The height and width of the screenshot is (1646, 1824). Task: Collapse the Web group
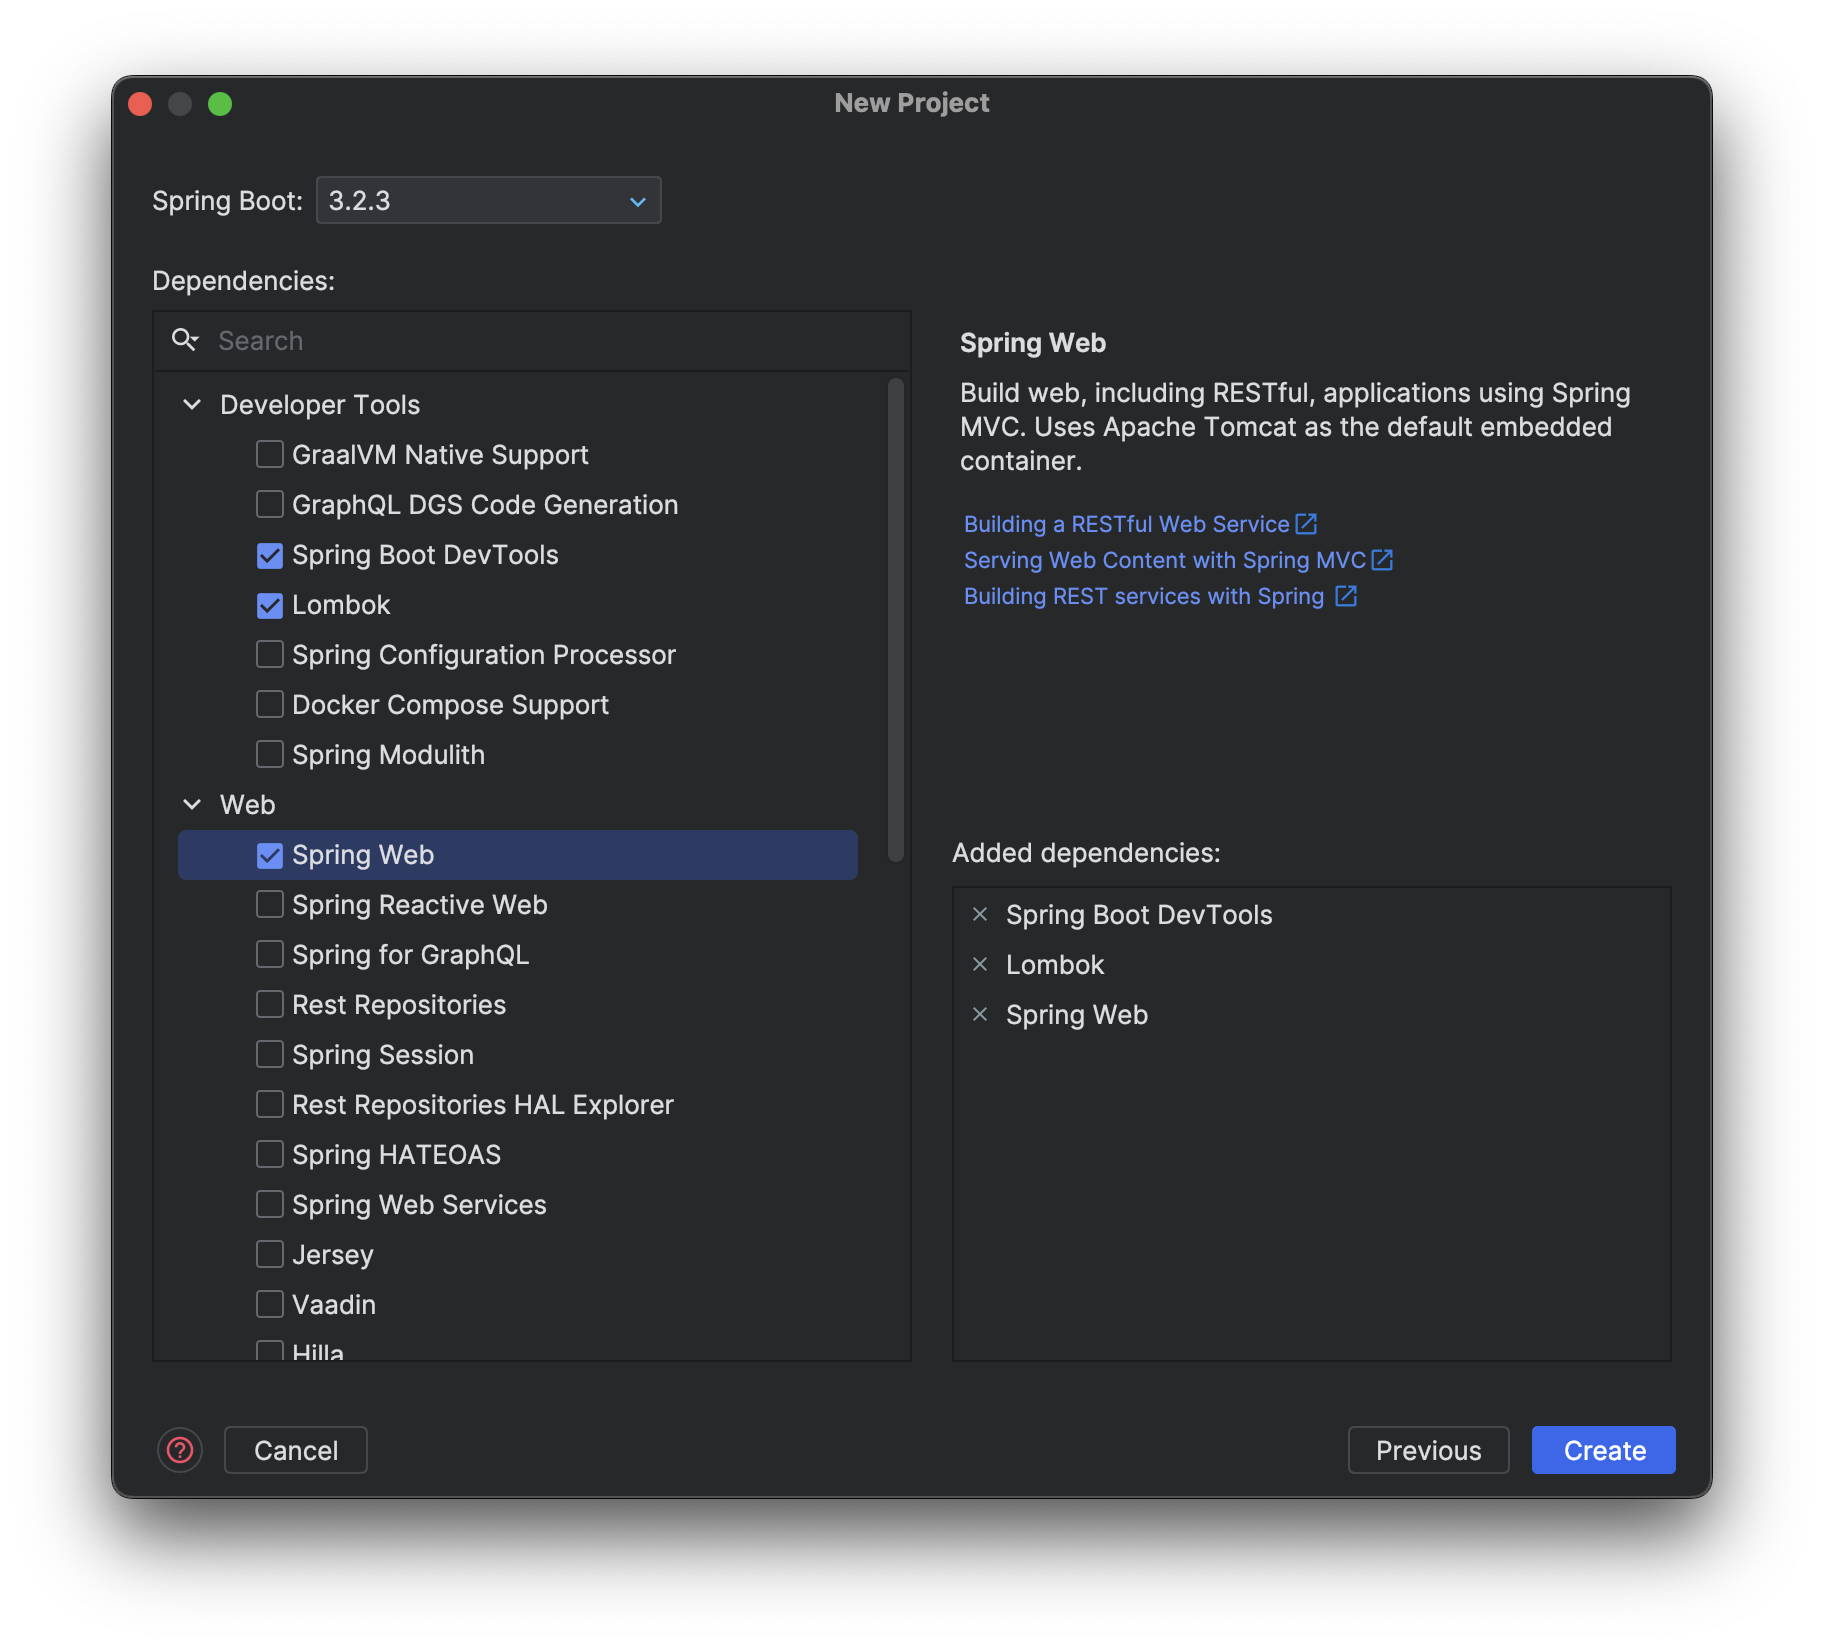[192, 804]
